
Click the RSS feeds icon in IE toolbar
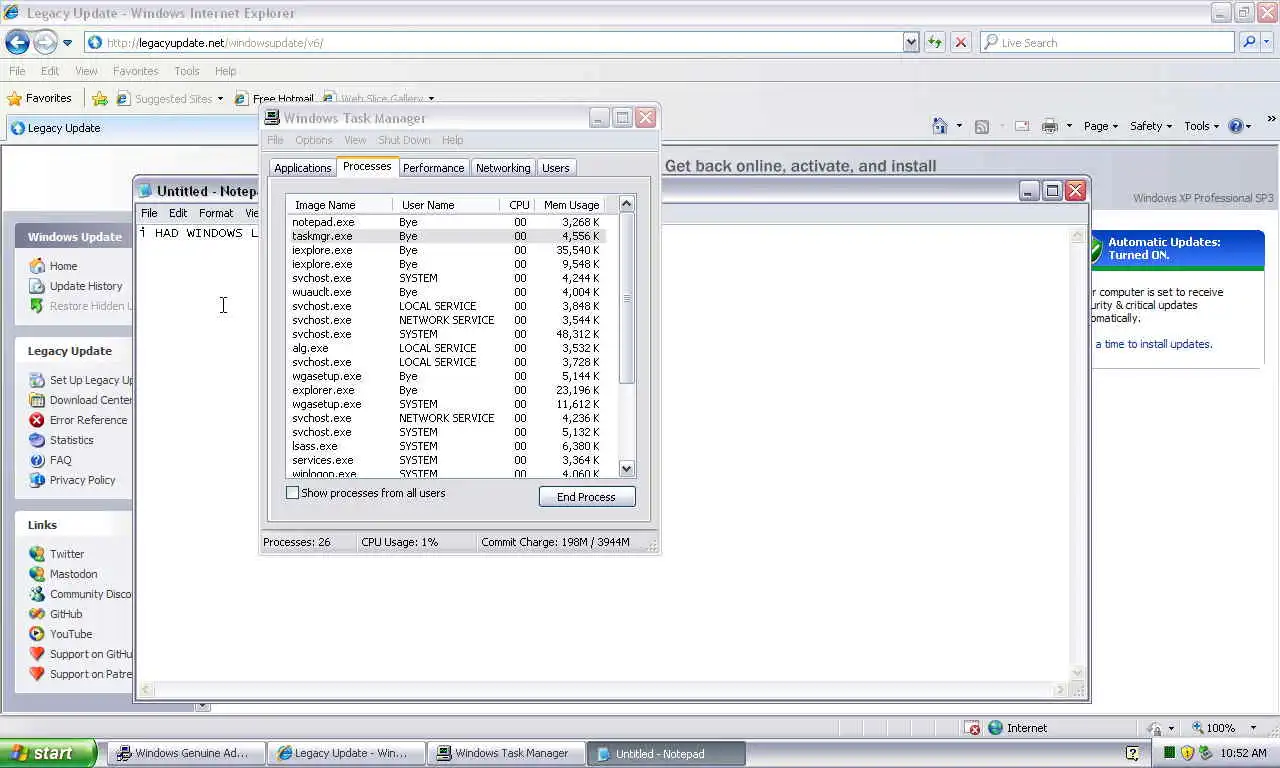982,126
